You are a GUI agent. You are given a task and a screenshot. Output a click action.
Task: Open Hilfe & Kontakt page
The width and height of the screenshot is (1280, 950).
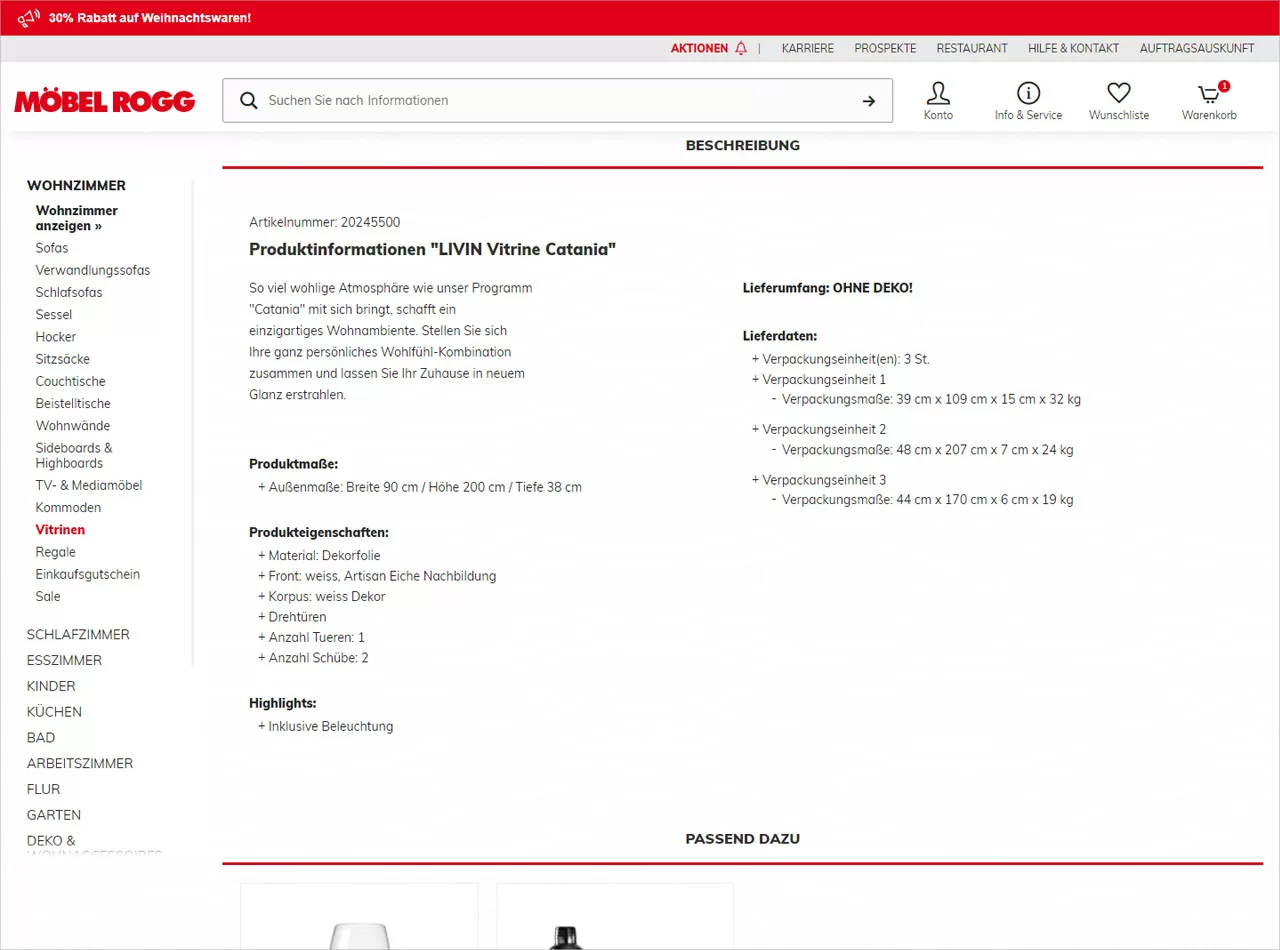pos(1073,48)
